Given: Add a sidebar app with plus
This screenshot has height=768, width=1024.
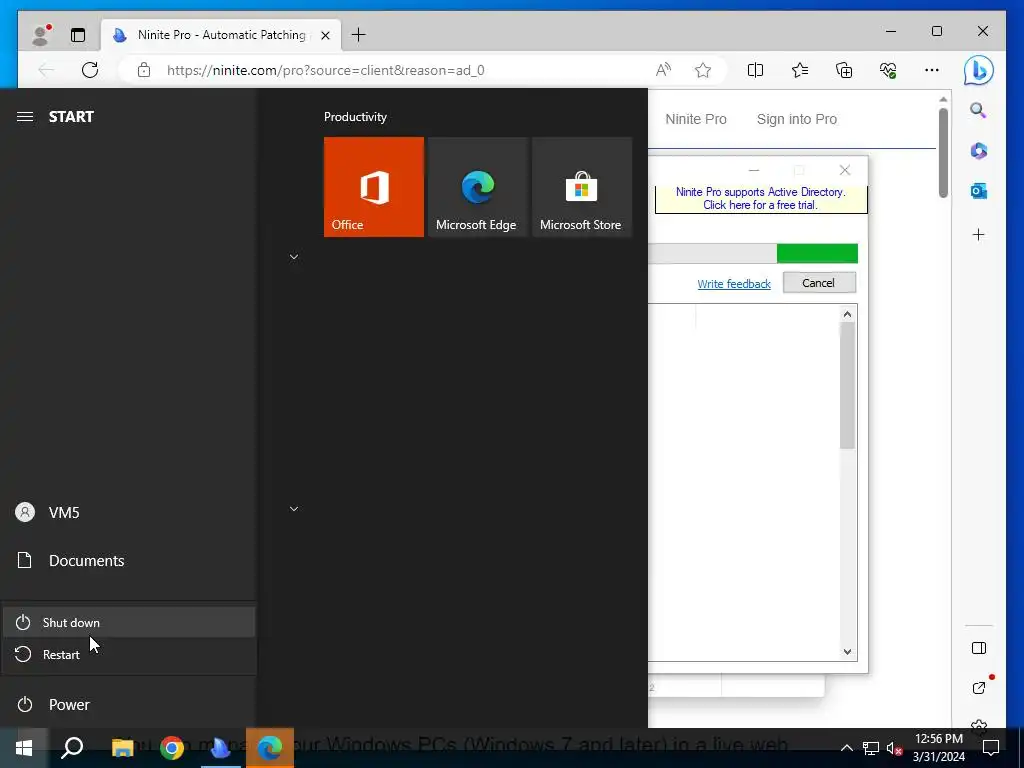Looking at the screenshot, I should [978, 234].
